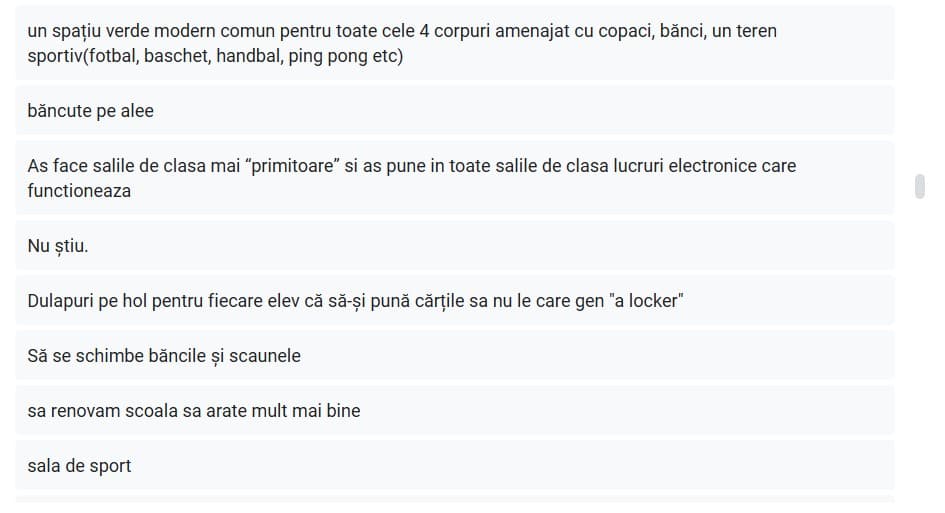Image resolution: width=945 pixels, height=513 pixels.
Task: Click the word "functioneaza" on the second line
Action: coord(79,190)
